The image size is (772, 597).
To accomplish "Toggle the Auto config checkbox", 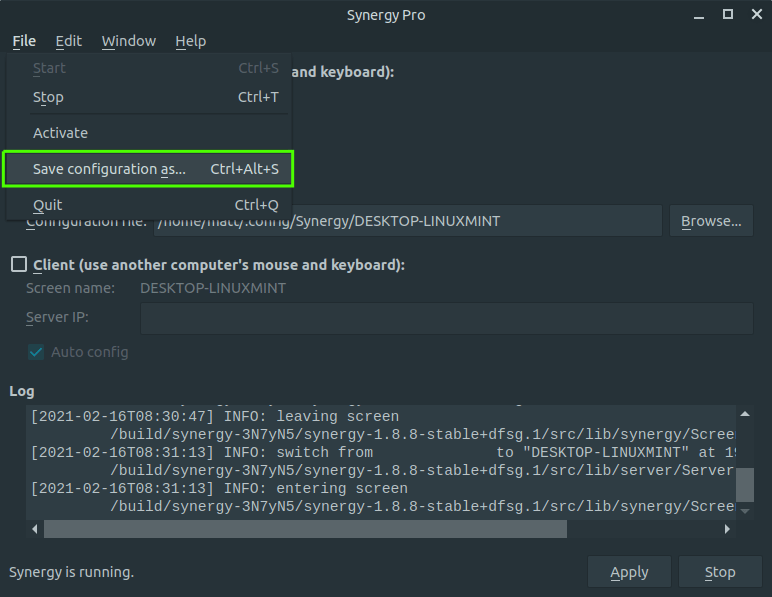I will pos(36,352).
